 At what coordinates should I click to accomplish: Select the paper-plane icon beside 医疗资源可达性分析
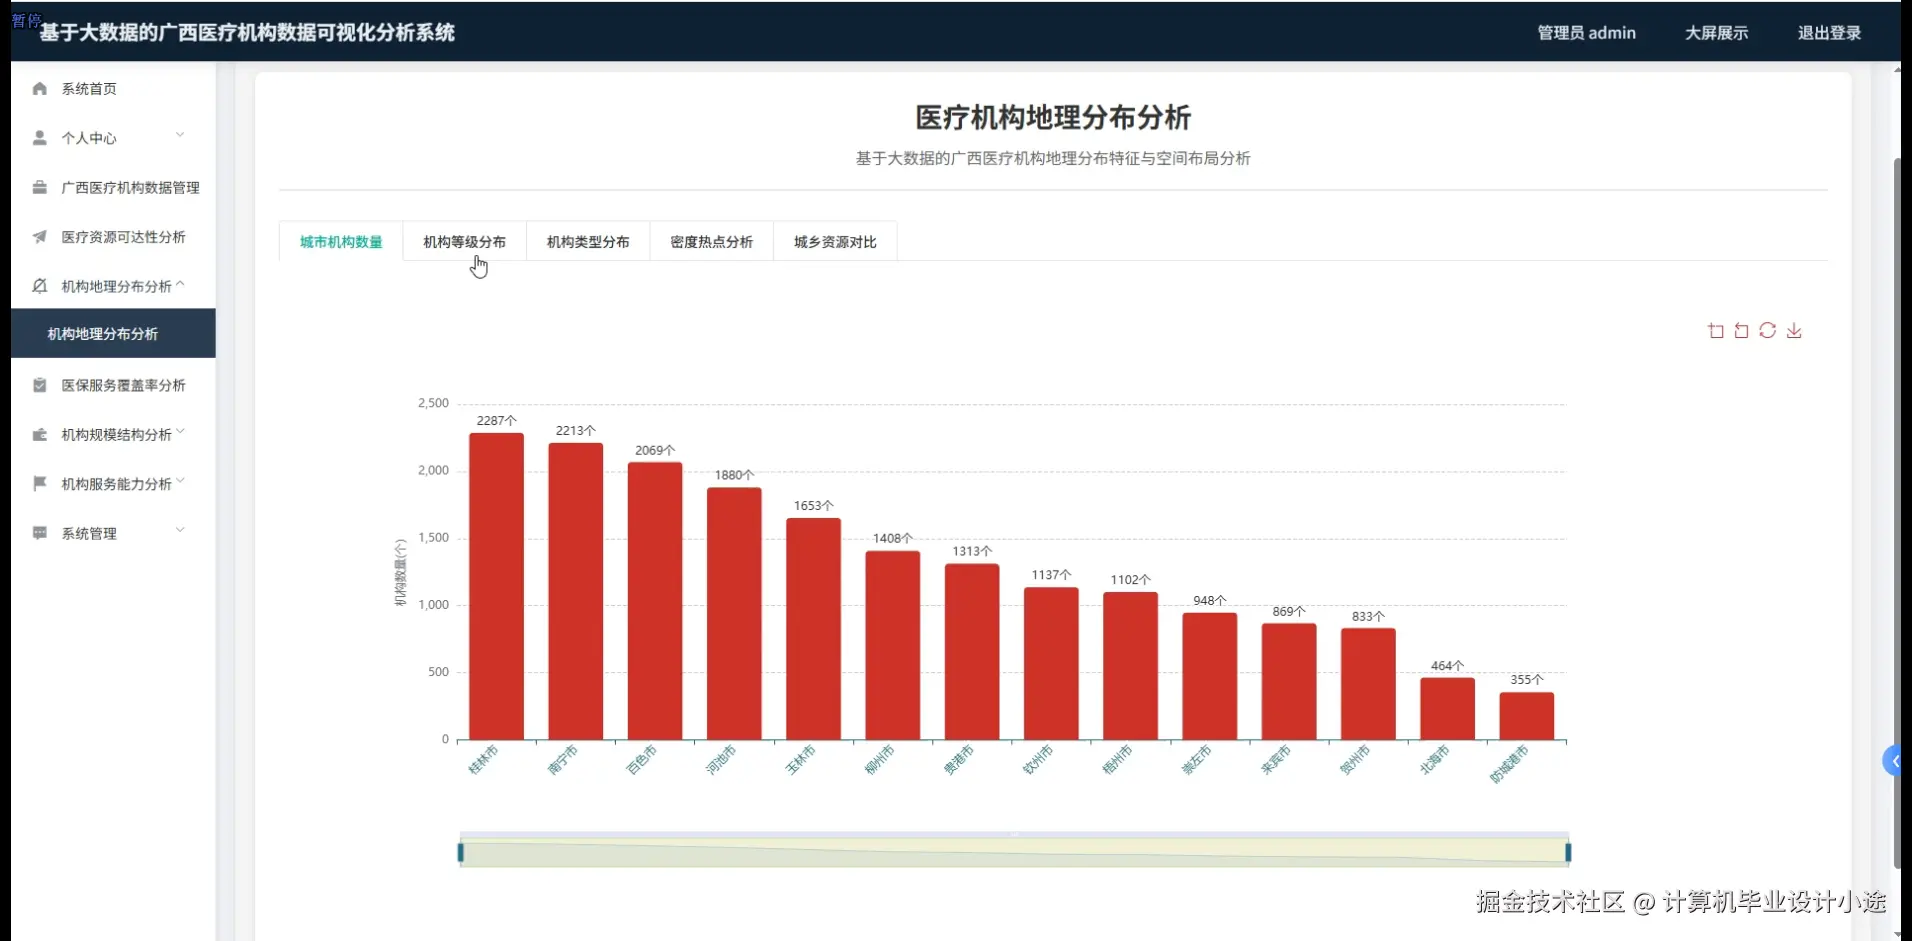[x=39, y=237]
